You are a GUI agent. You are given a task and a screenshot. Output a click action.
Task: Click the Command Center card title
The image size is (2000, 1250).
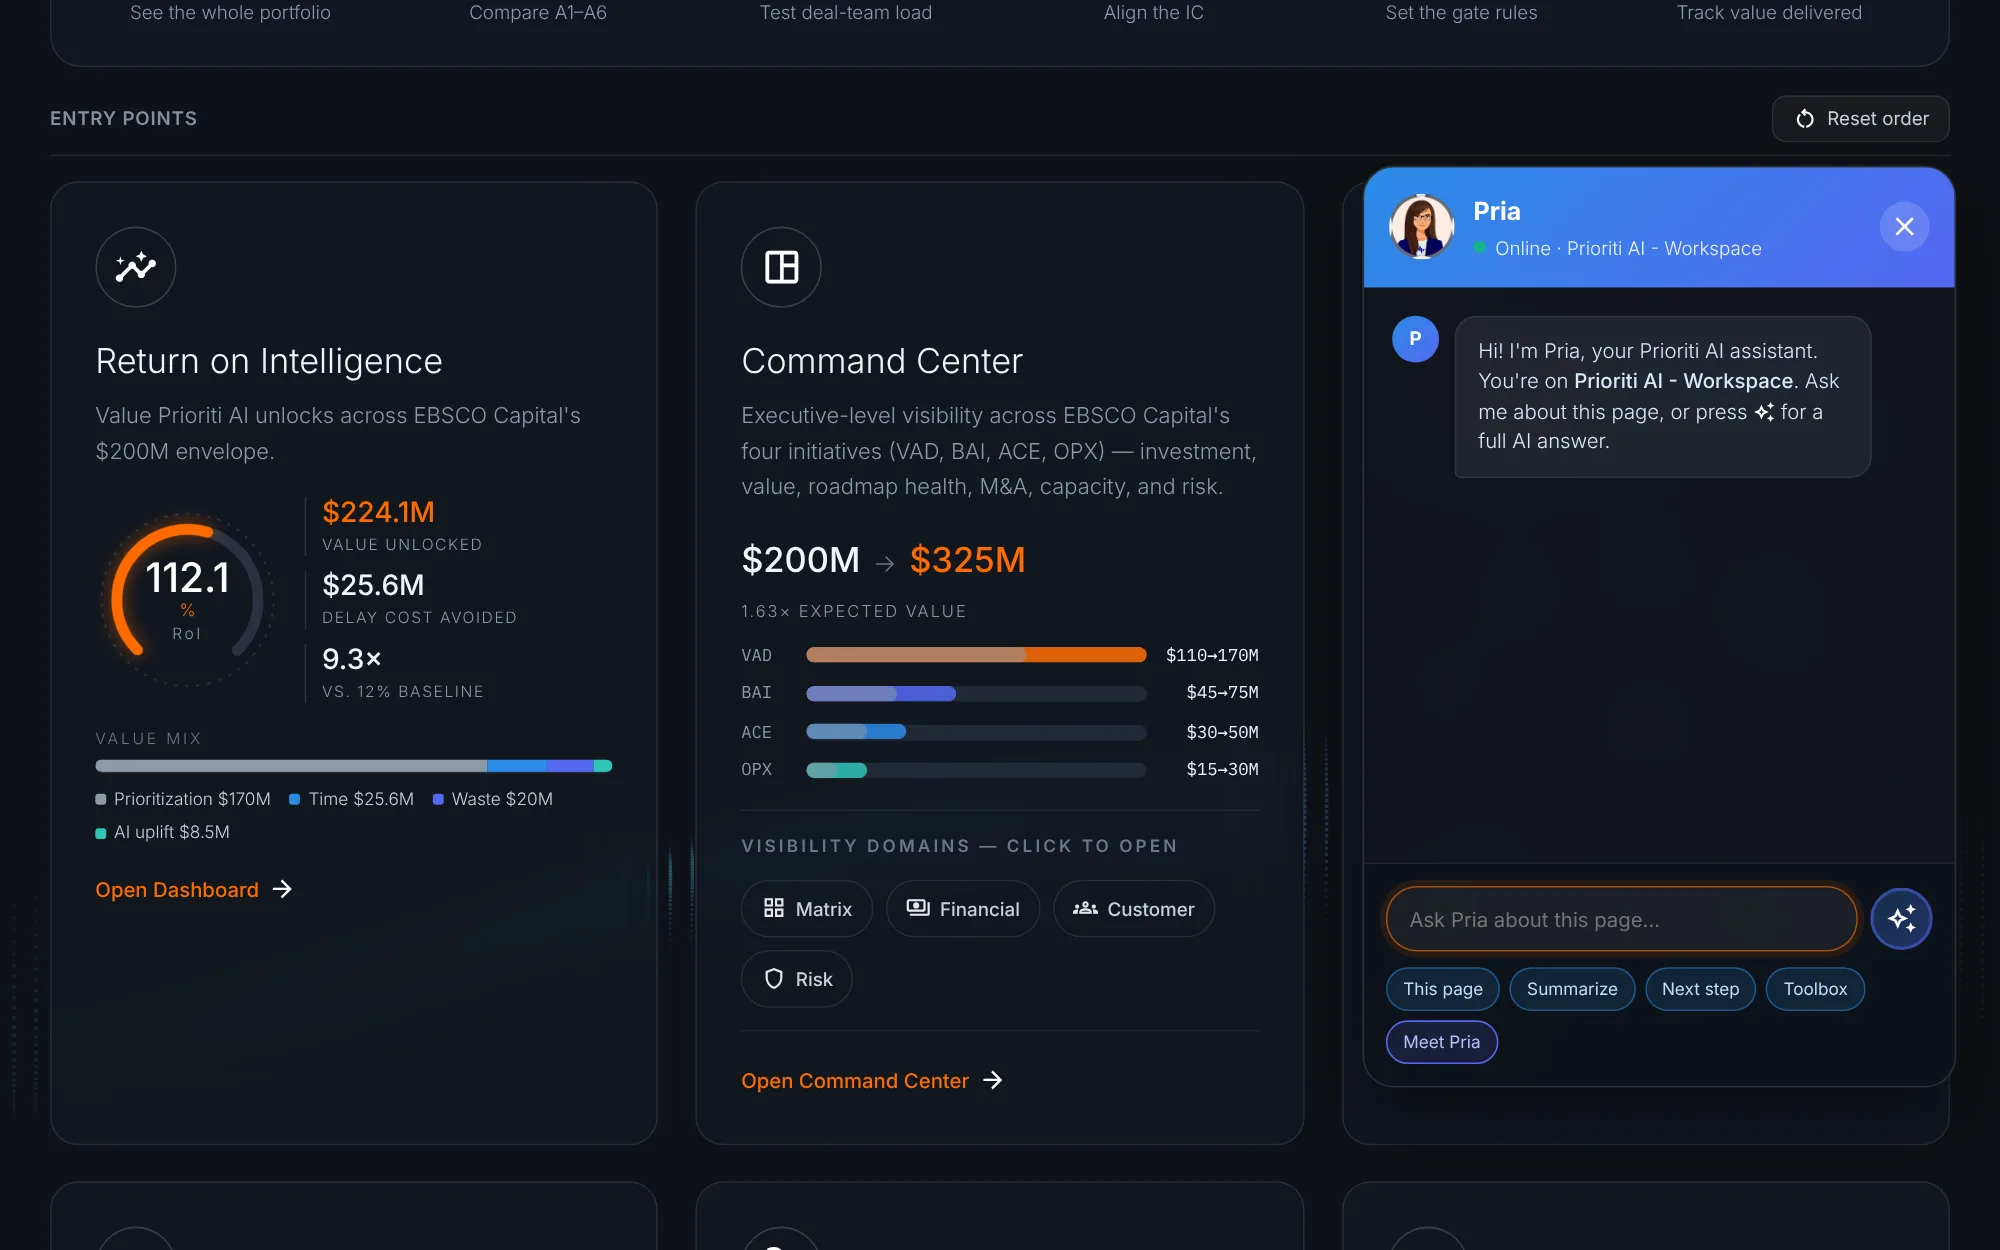click(882, 361)
